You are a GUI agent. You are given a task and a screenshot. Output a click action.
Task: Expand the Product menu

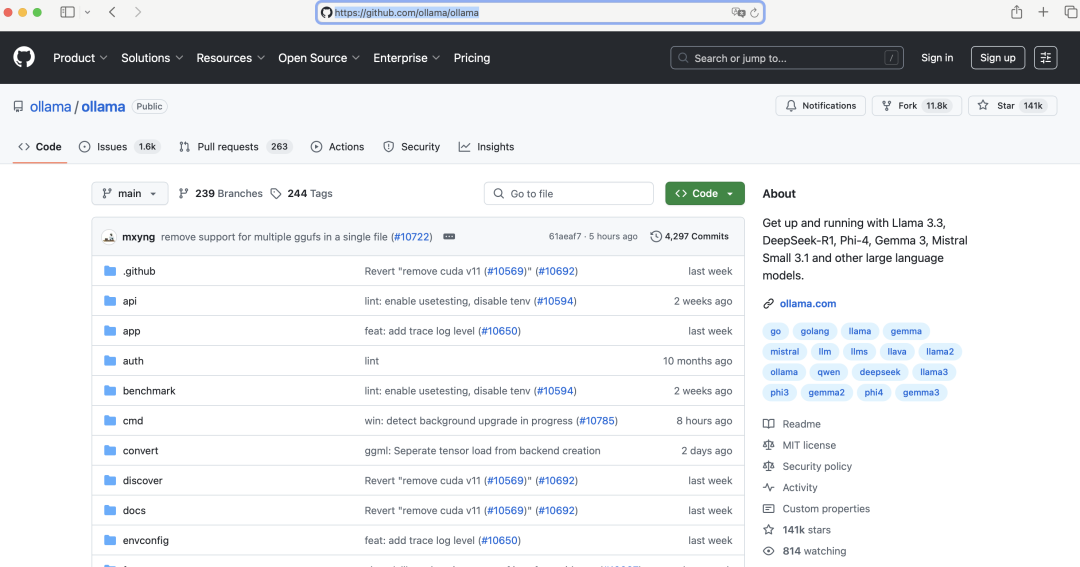click(x=80, y=58)
